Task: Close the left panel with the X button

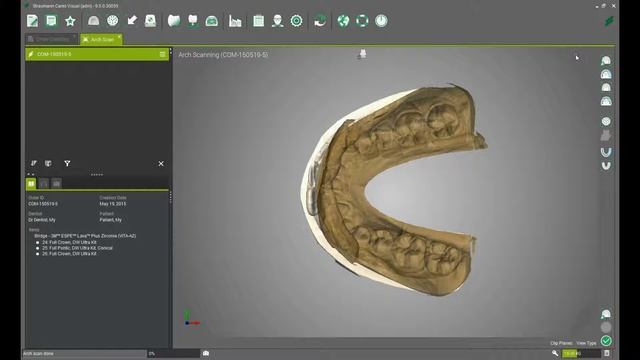Action: tap(161, 164)
